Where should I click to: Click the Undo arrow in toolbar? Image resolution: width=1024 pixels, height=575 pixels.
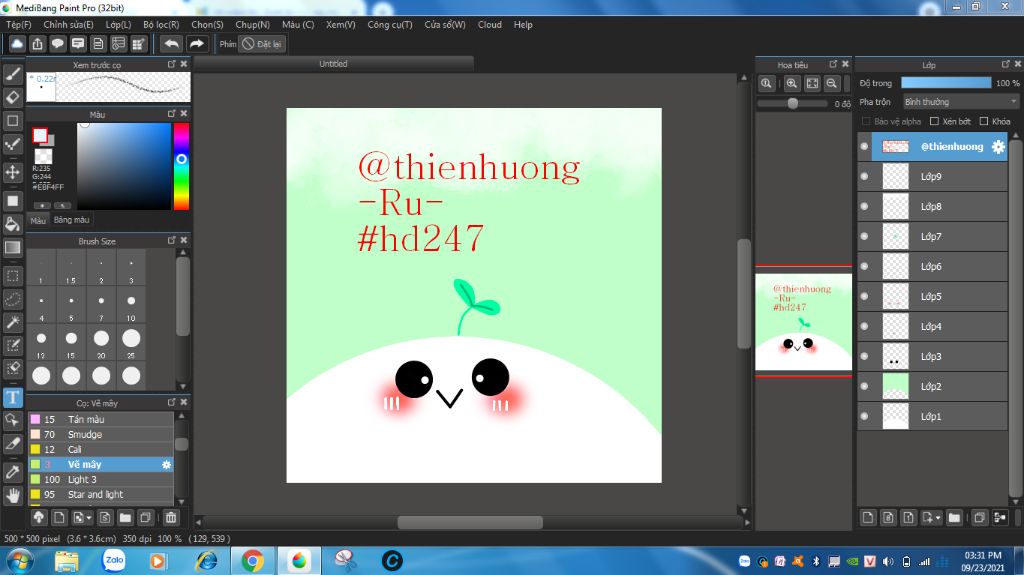point(171,44)
